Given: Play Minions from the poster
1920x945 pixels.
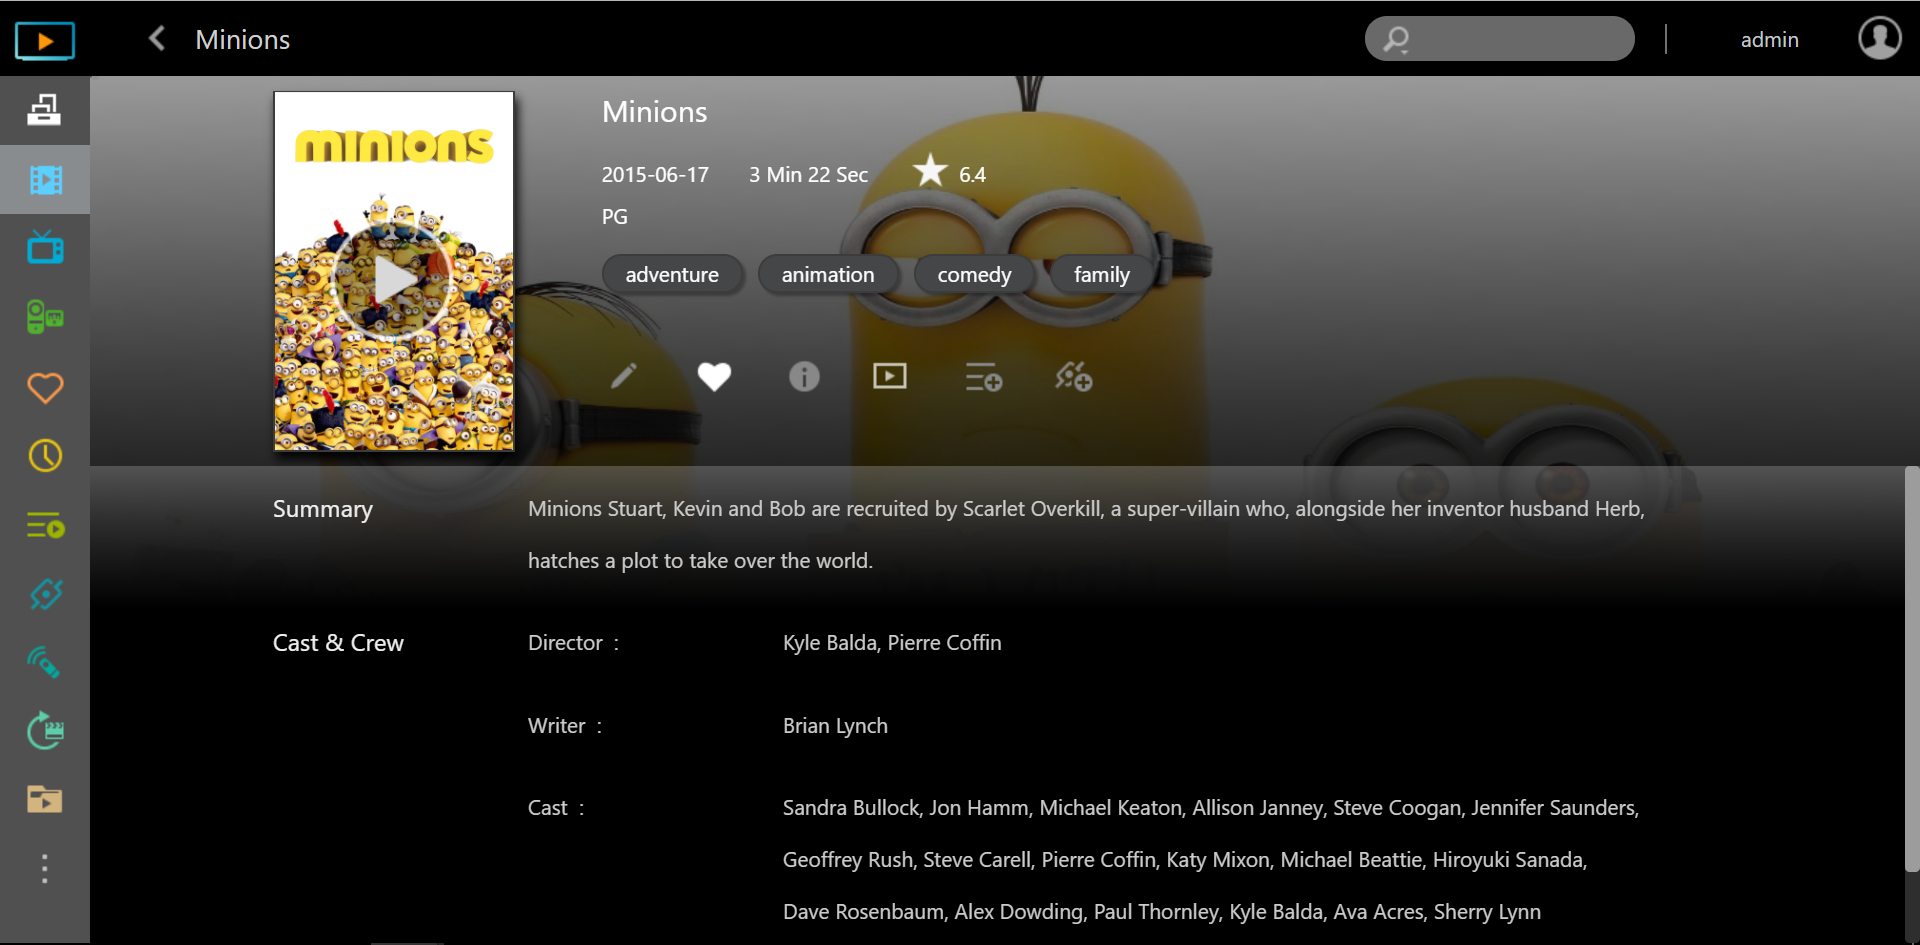Looking at the screenshot, I should [x=394, y=280].
